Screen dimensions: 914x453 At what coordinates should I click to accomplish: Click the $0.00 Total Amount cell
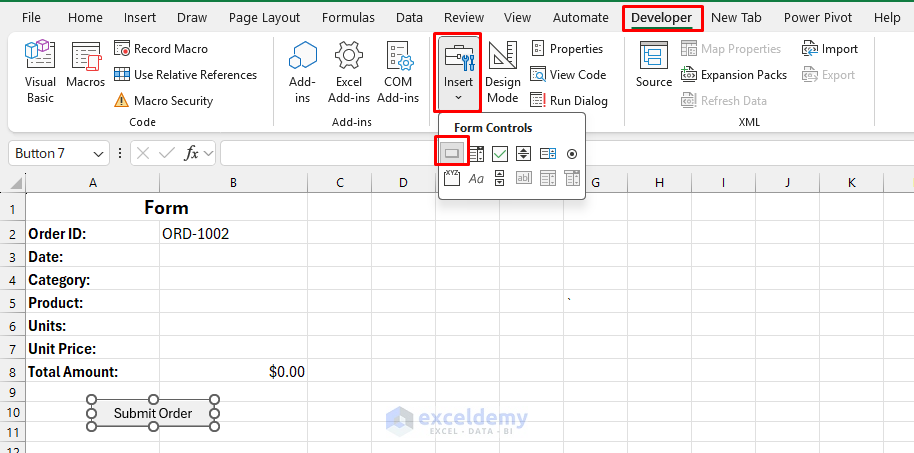coord(234,372)
